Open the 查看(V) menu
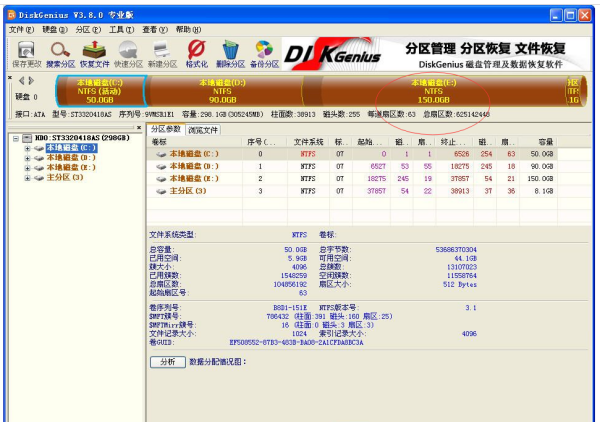 (155, 29)
